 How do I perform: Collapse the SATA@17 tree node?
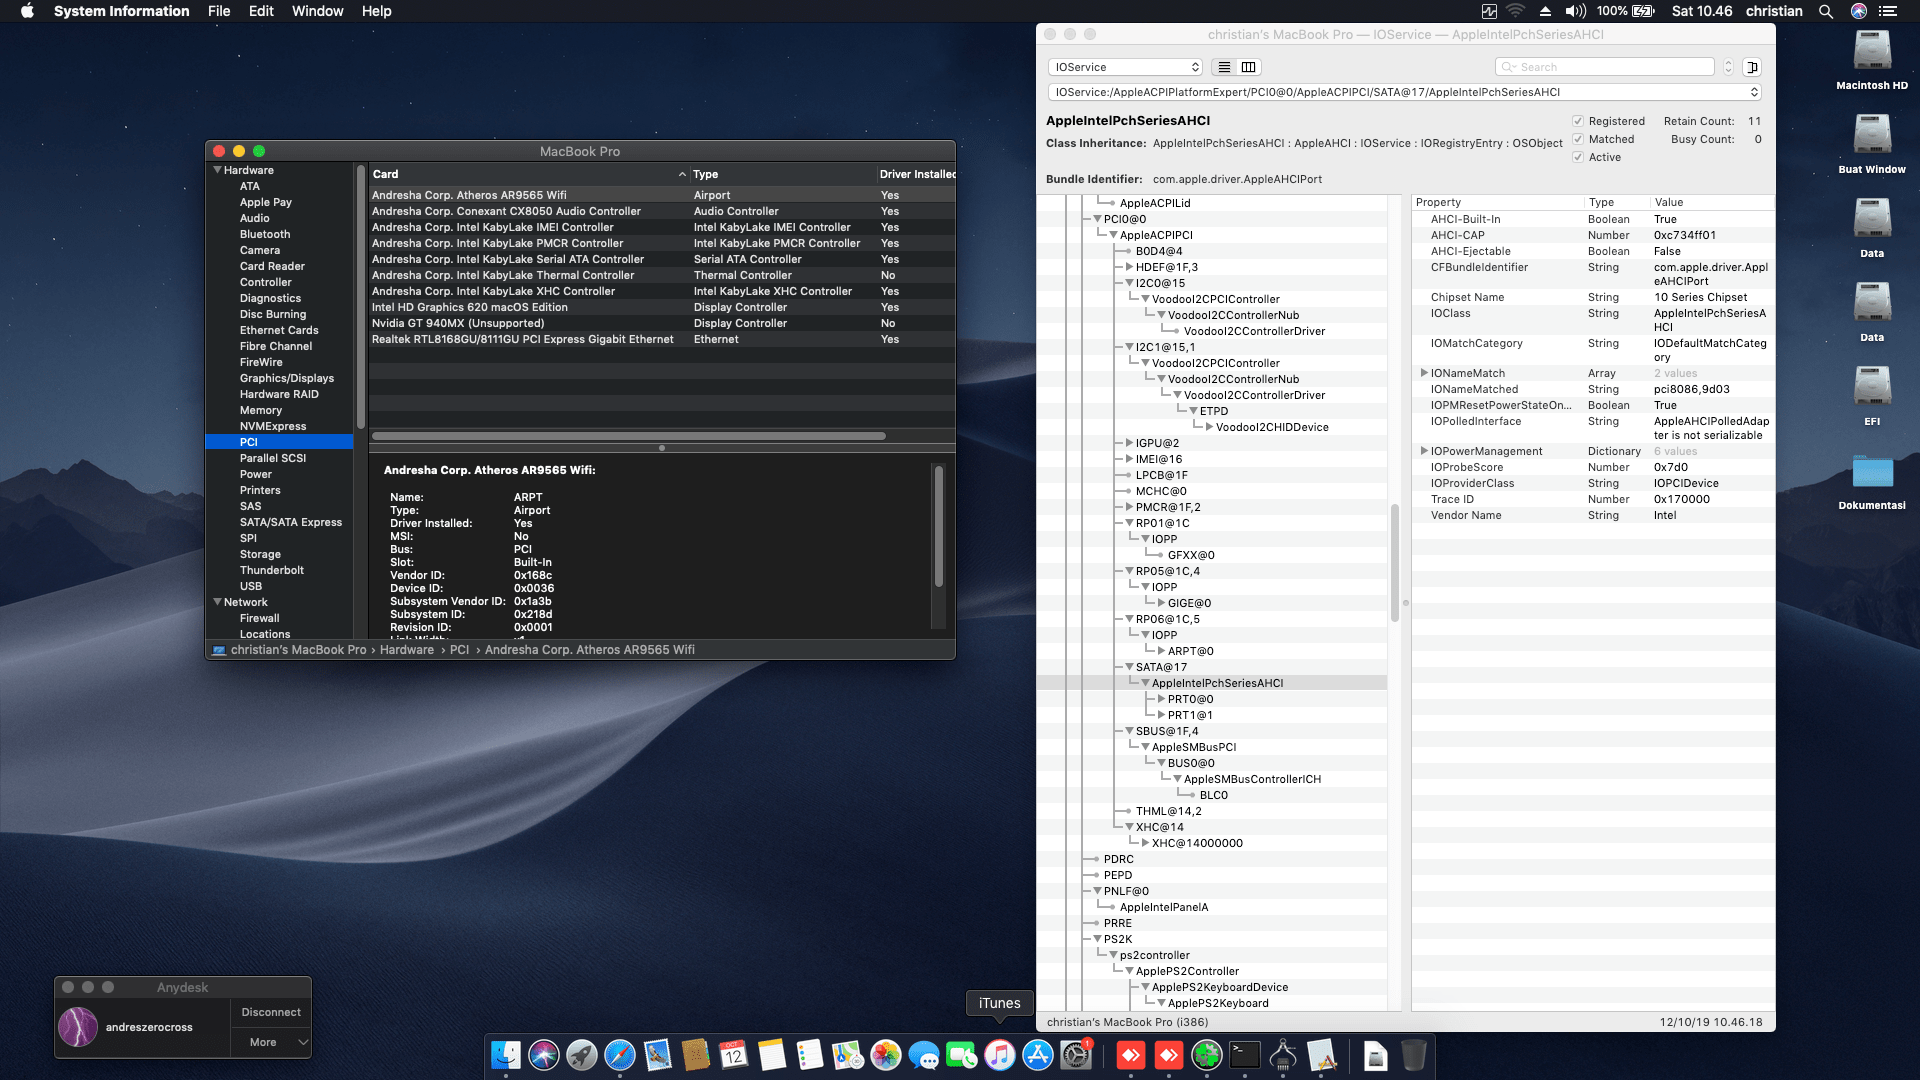1131,667
